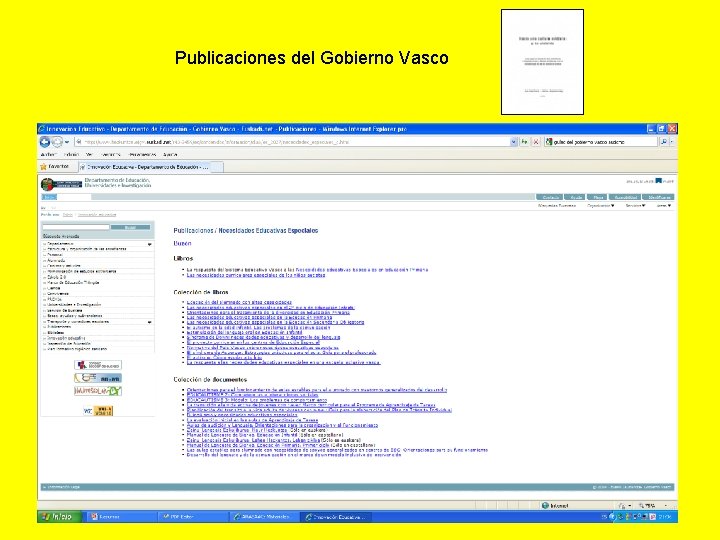Select Biblioteca in sidebar menu
The height and width of the screenshot is (540, 720).
pyautogui.click(x=56, y=332)
